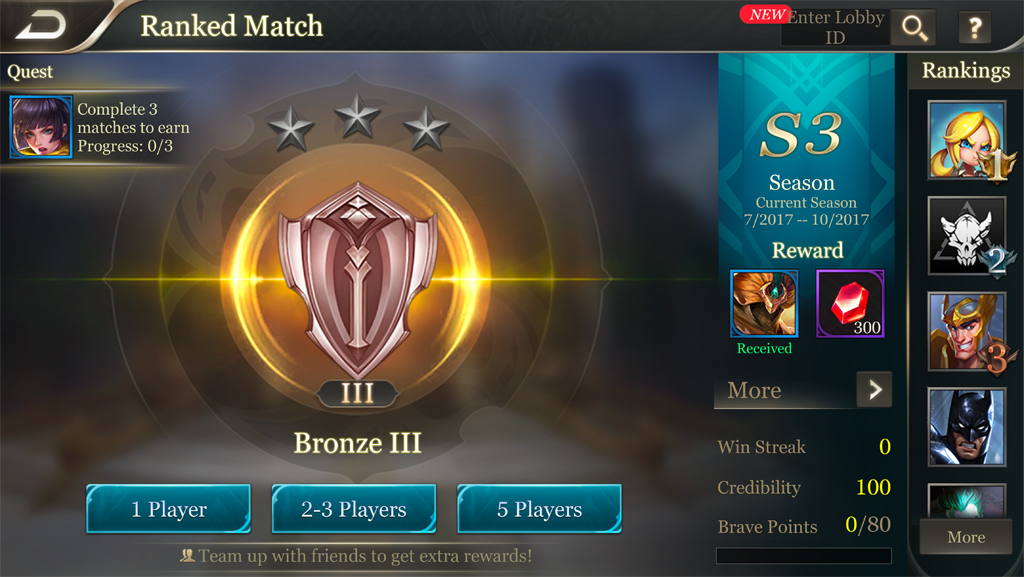Click the Enter Lobby ID field

[x=835, y=27]
